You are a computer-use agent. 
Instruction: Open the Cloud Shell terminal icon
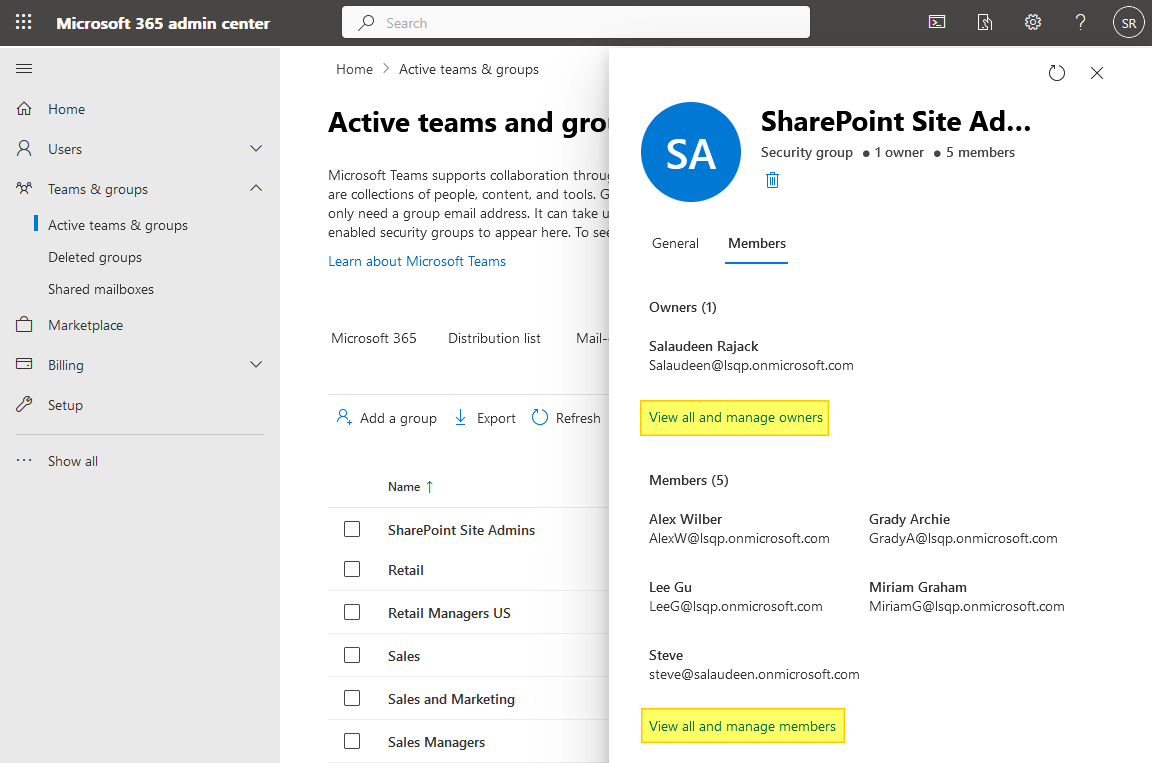click(x=937, y=21)
